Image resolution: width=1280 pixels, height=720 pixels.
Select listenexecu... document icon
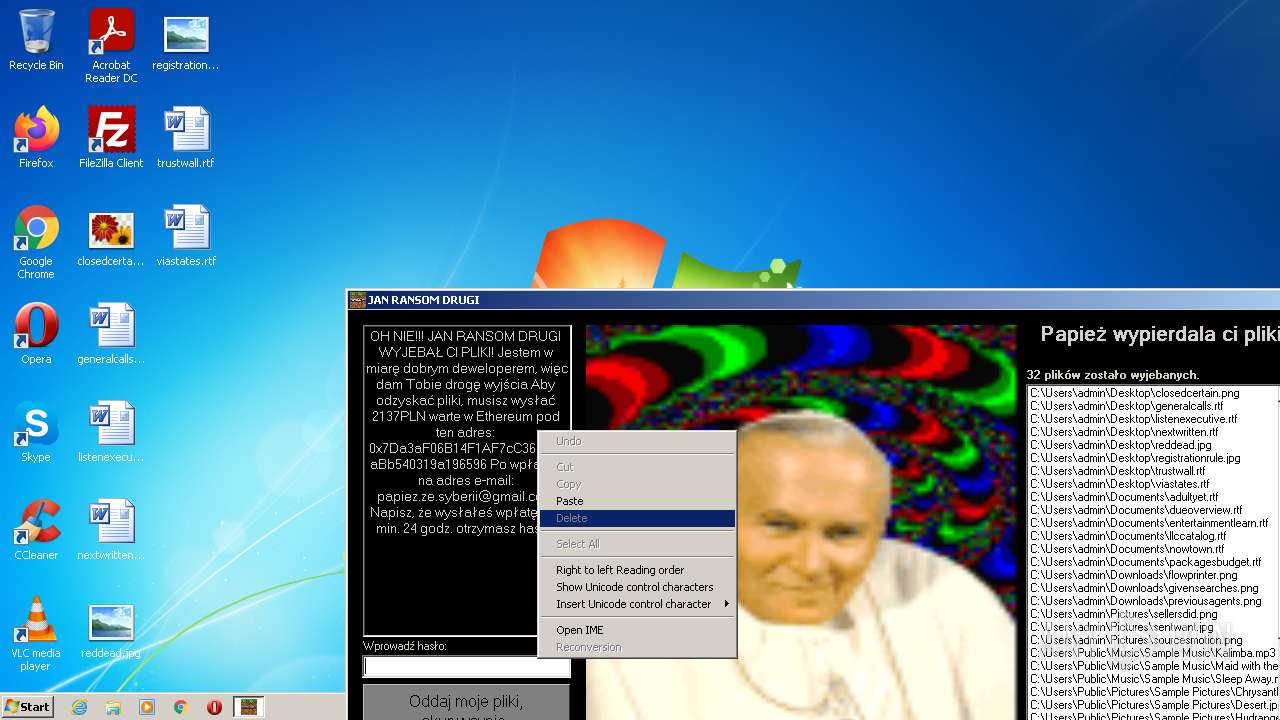point(111,433)
